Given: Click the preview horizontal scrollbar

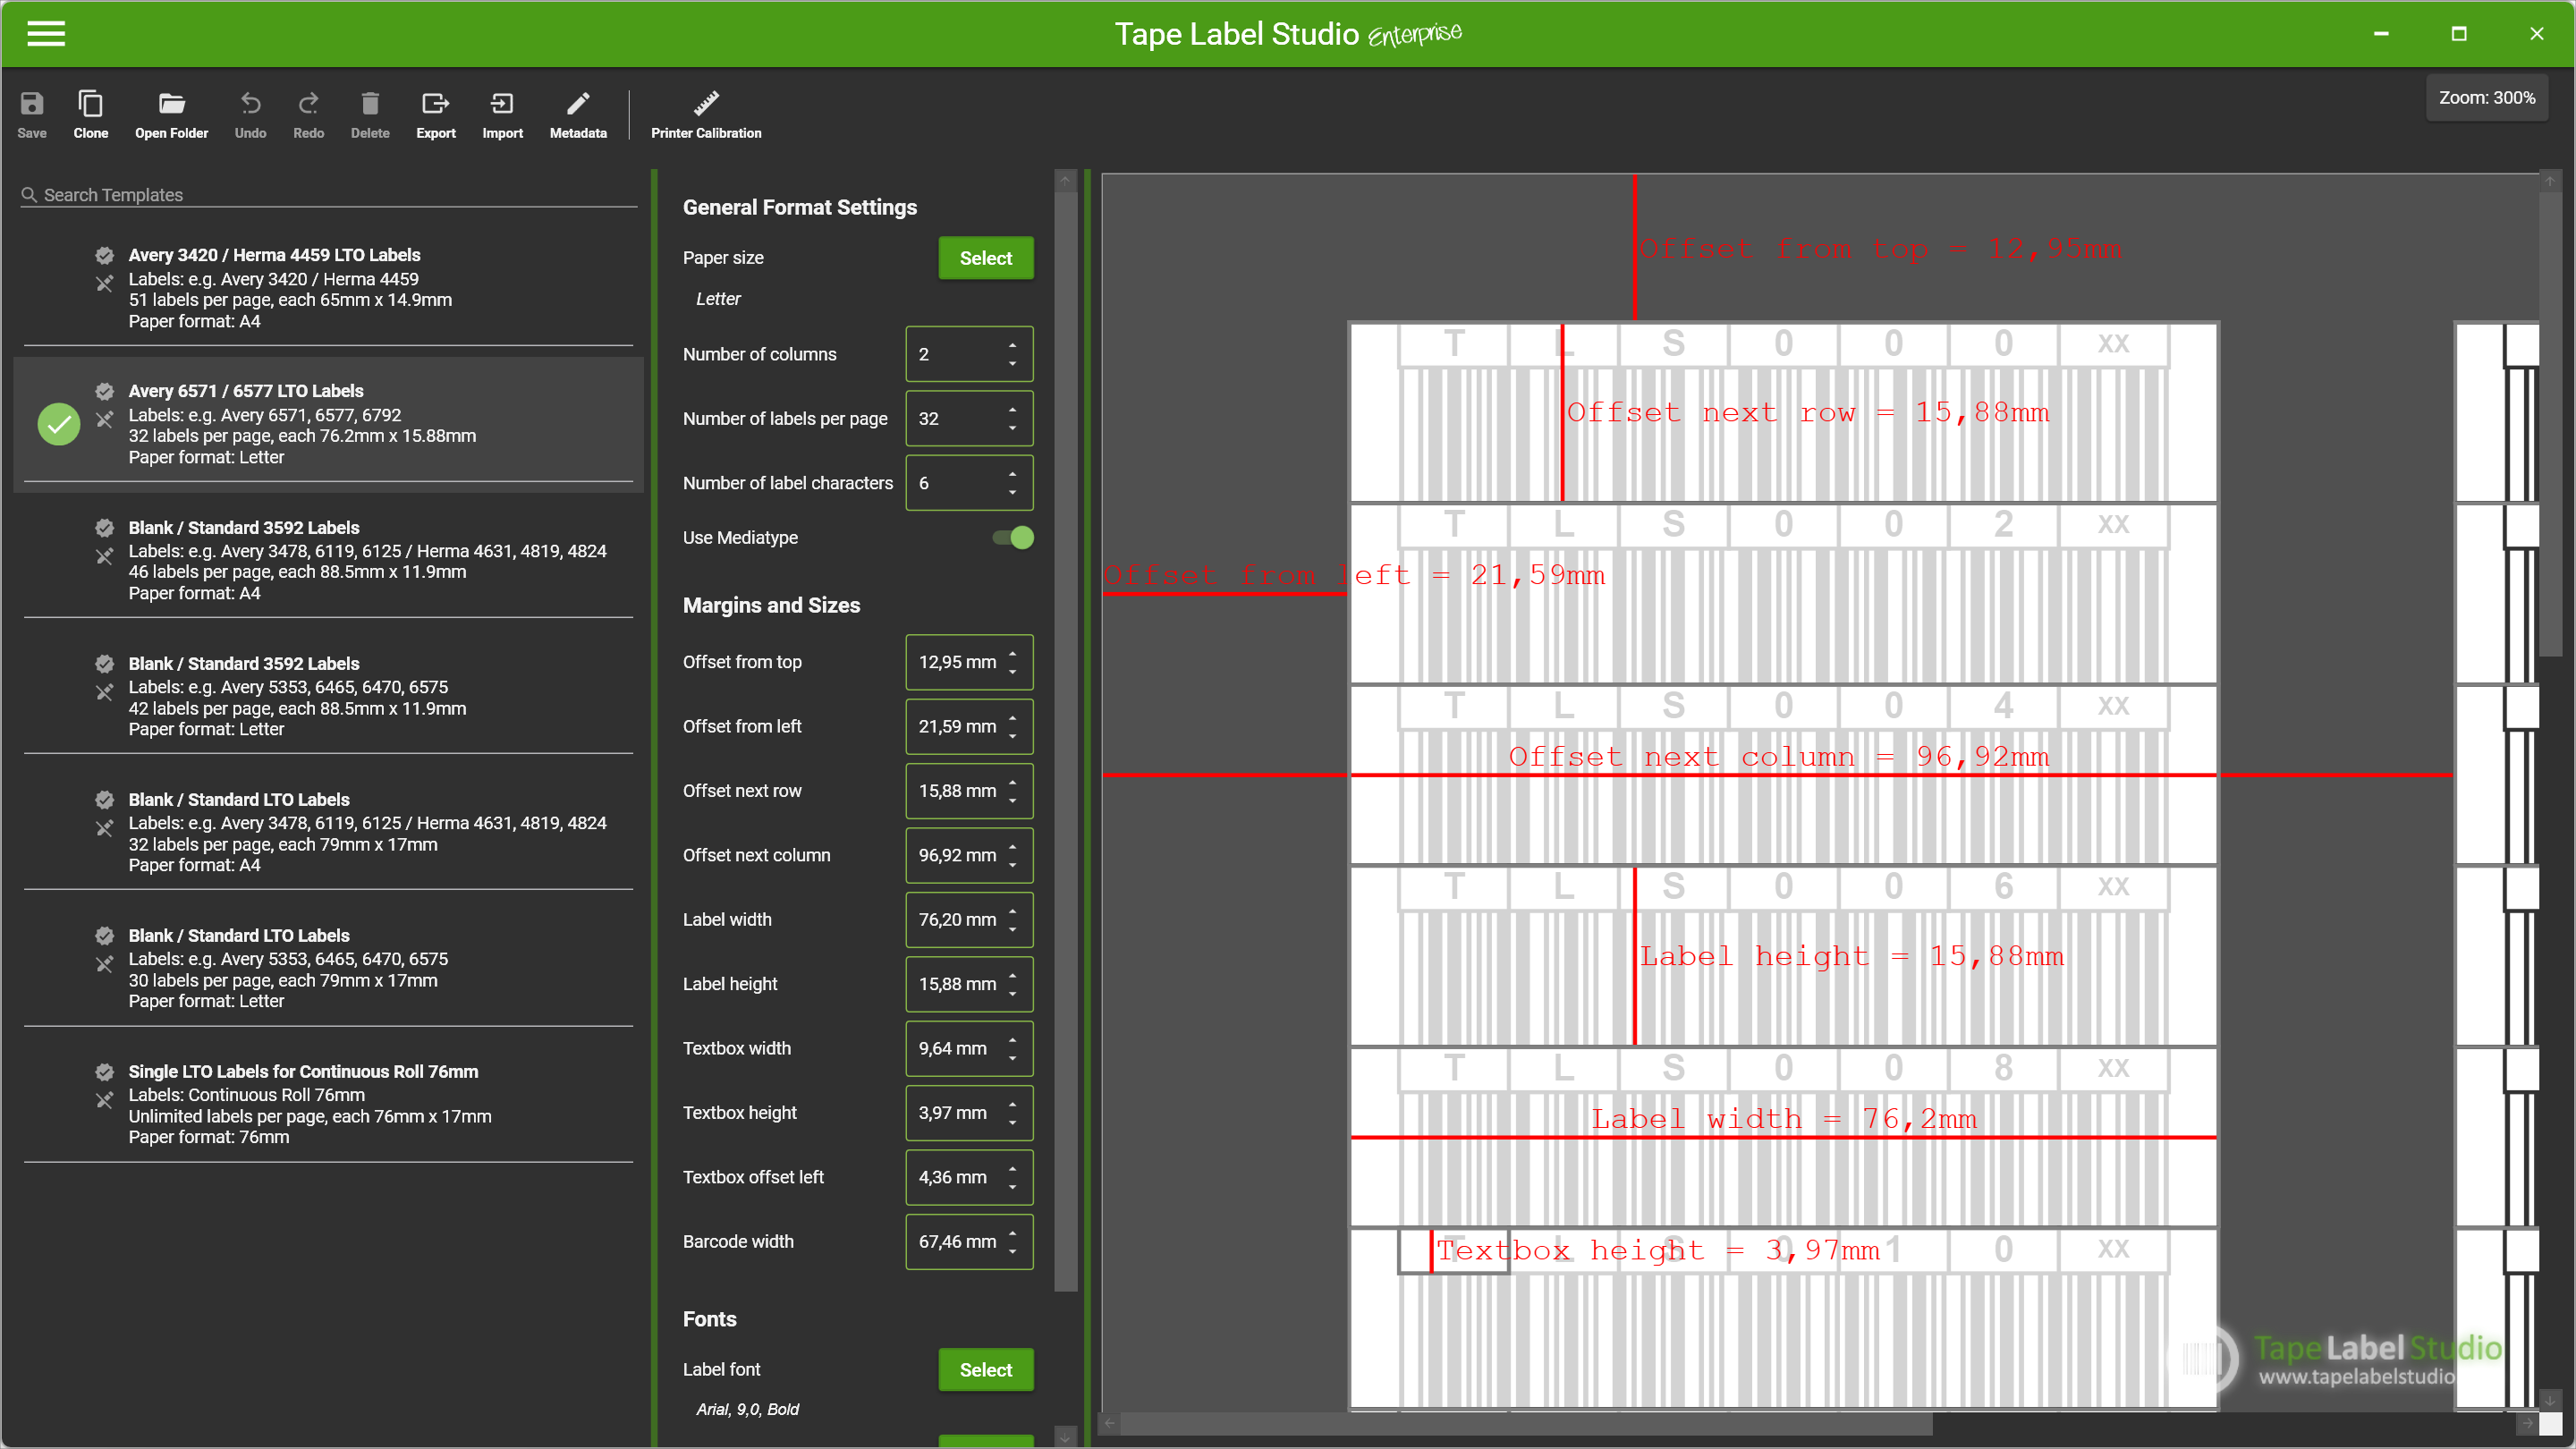Looking at the screenshot, I should point(1525,1422).
